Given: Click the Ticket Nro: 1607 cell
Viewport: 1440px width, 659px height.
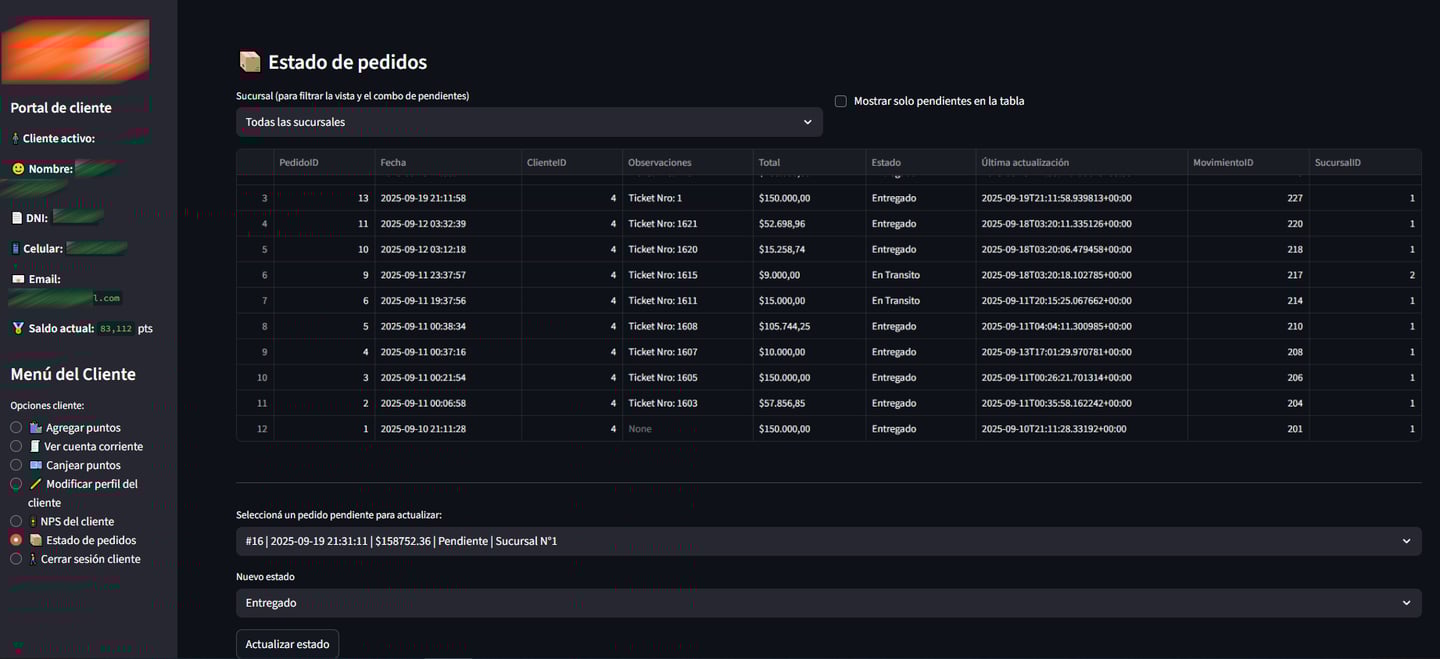Looking at the screenshot, I should tap(688, 352).
